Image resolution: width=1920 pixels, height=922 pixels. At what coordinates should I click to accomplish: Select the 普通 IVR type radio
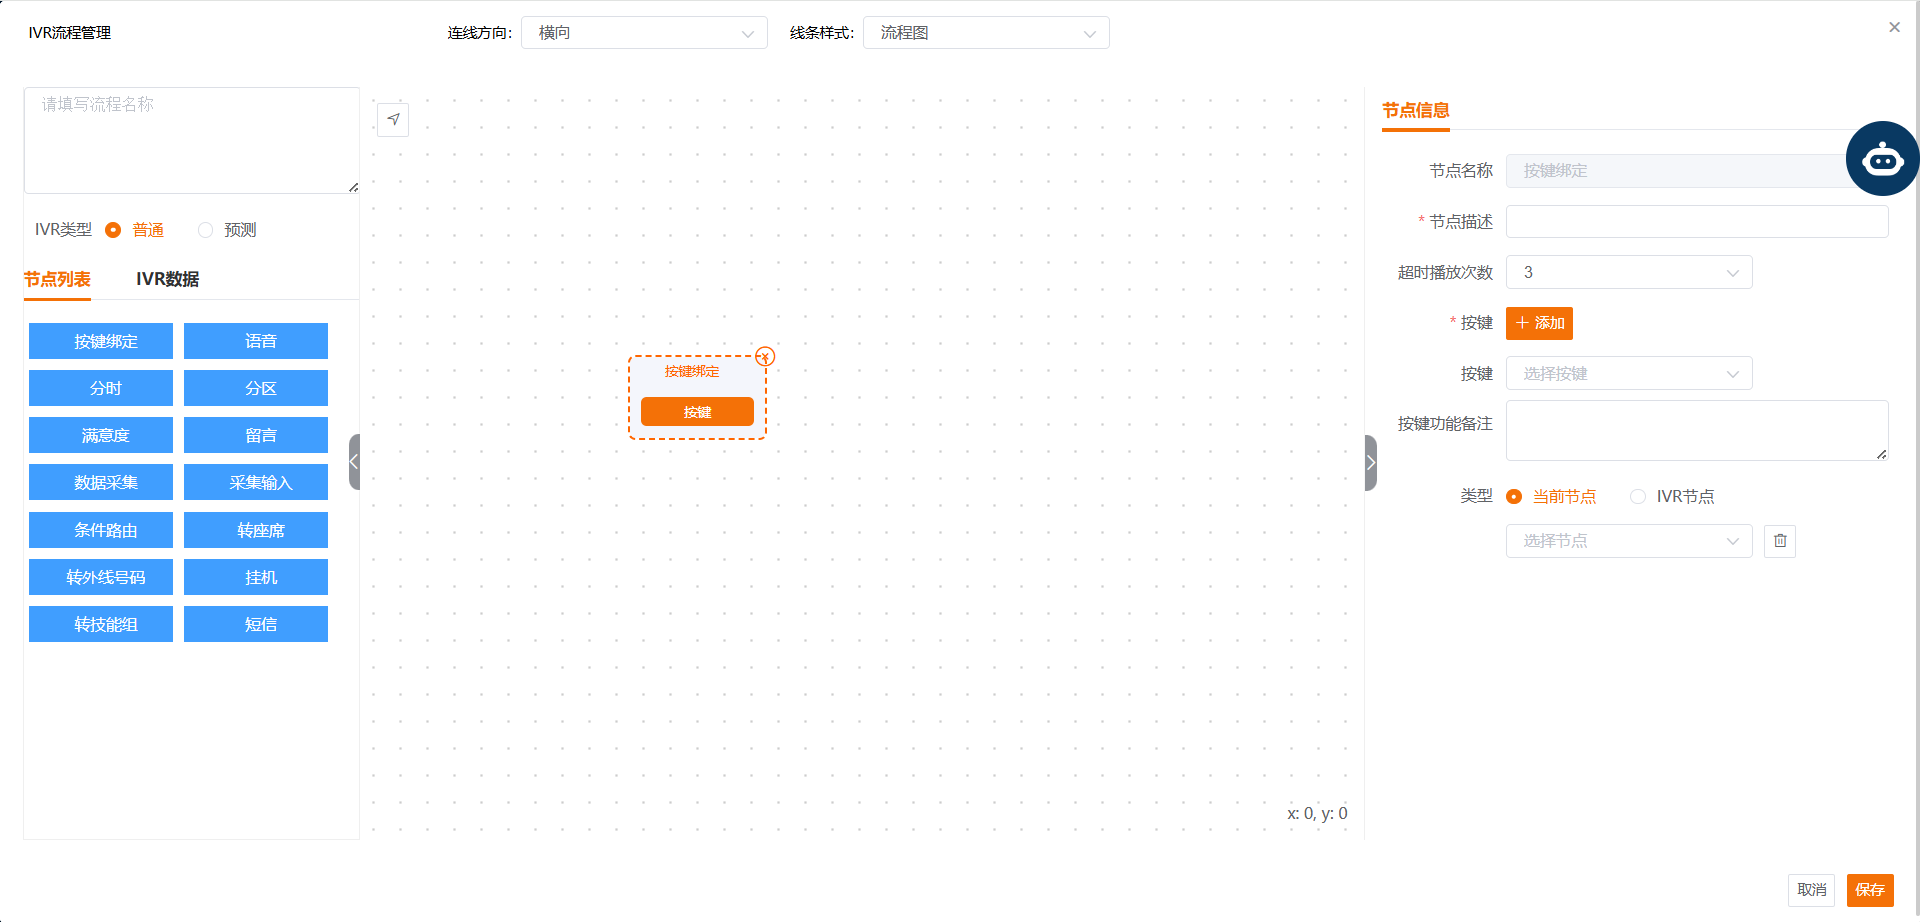[x=113, y=230]
